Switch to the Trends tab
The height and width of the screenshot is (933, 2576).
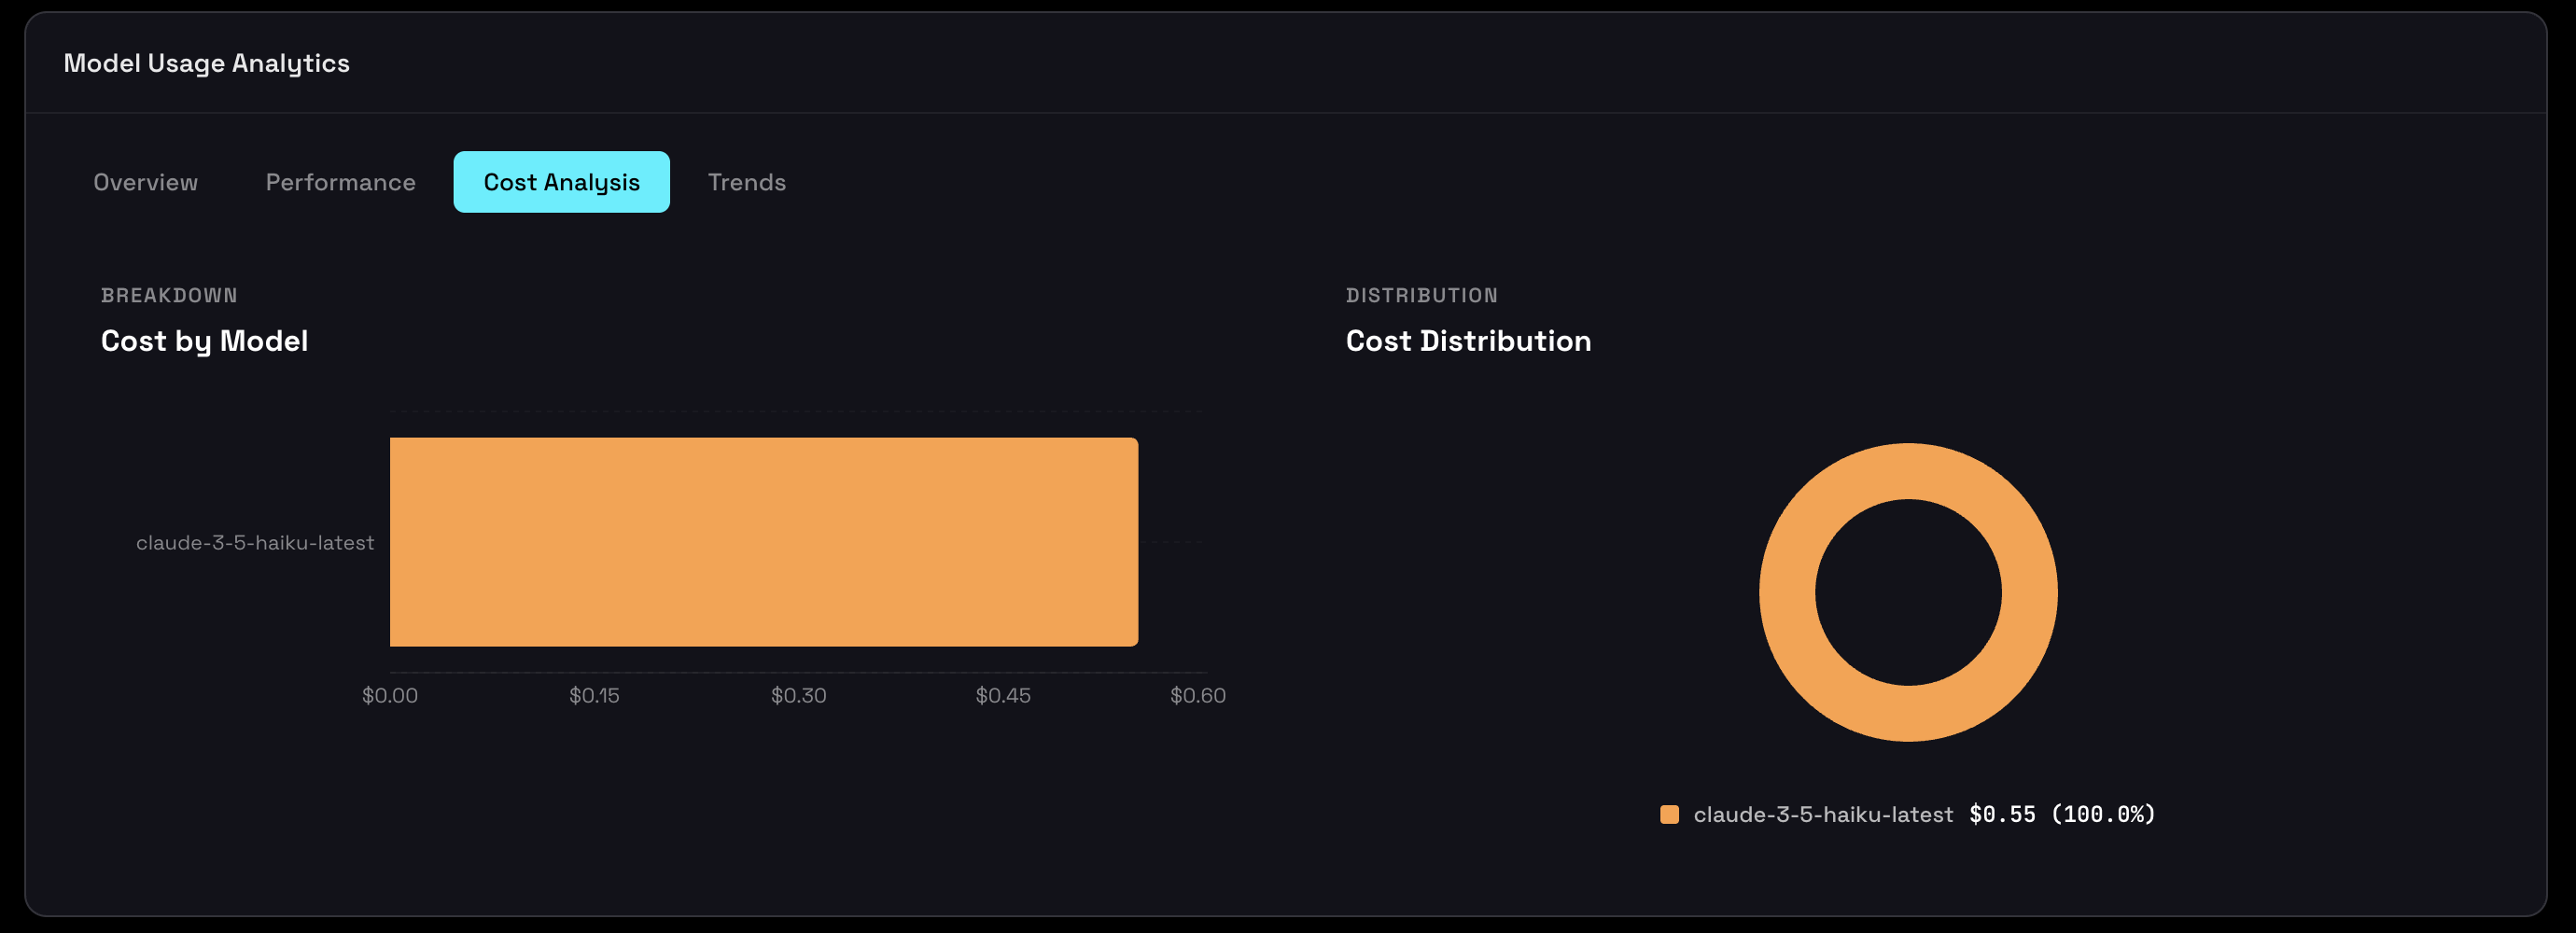pyautogui.click(x=746, y=182)
